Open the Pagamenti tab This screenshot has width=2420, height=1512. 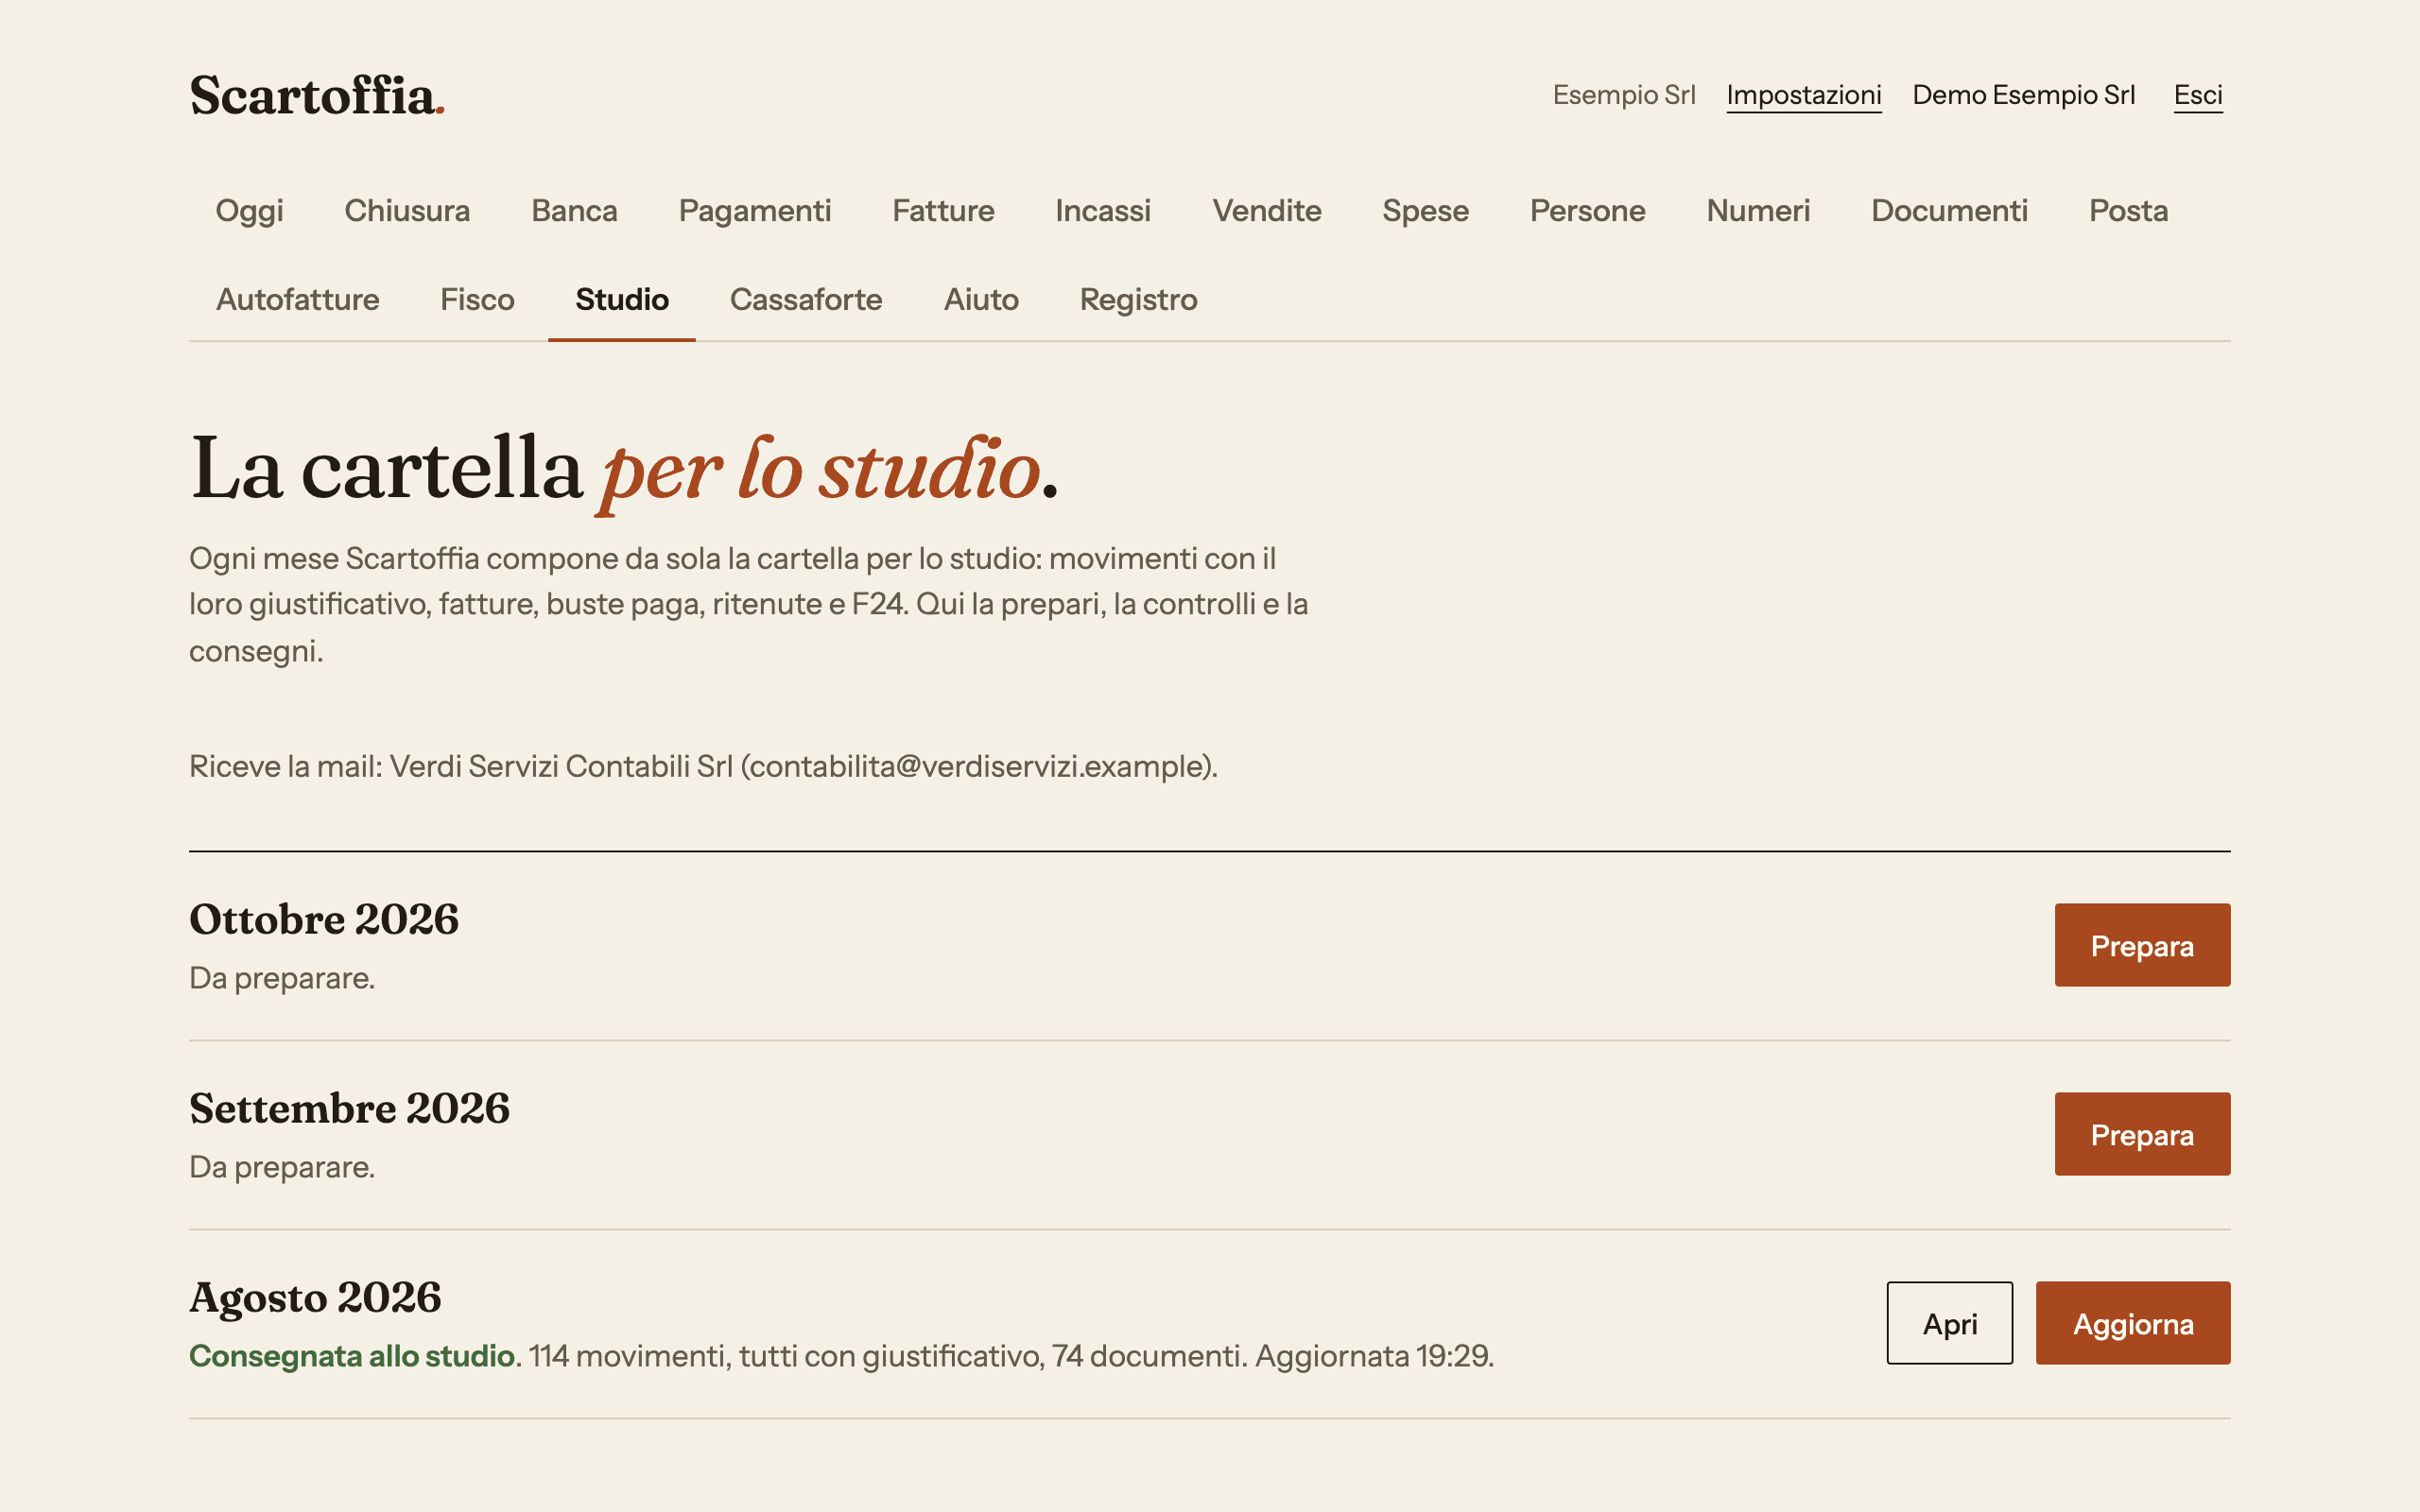click(x=755, y=211)
